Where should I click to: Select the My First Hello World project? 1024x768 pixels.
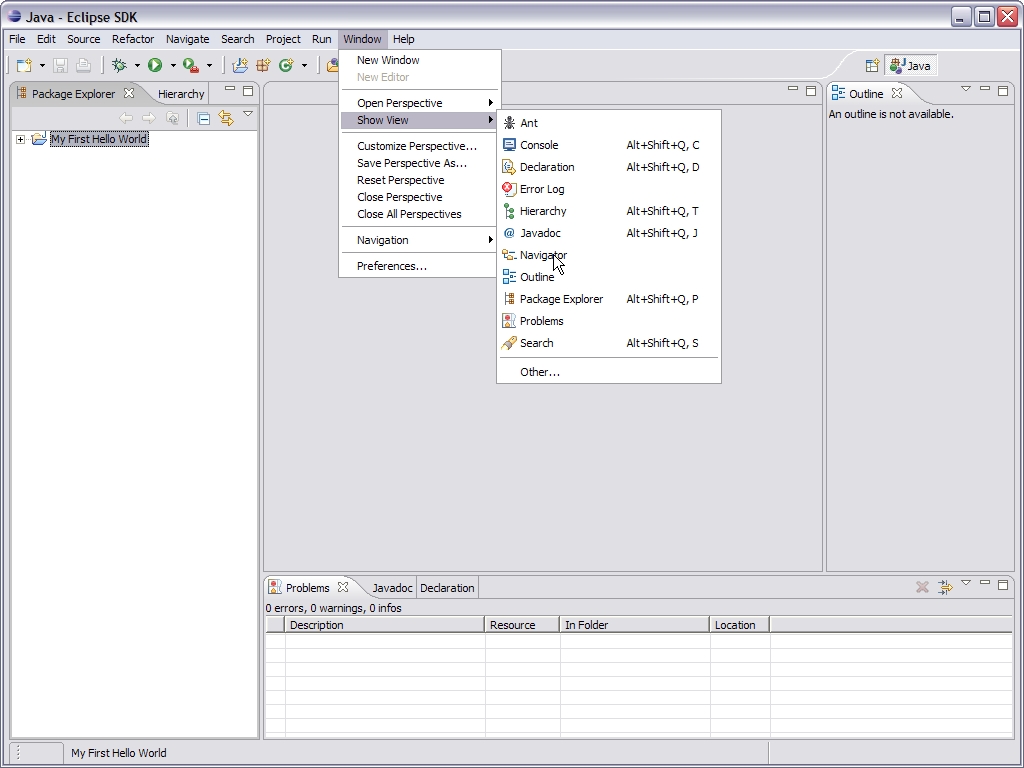pos(99,139)
